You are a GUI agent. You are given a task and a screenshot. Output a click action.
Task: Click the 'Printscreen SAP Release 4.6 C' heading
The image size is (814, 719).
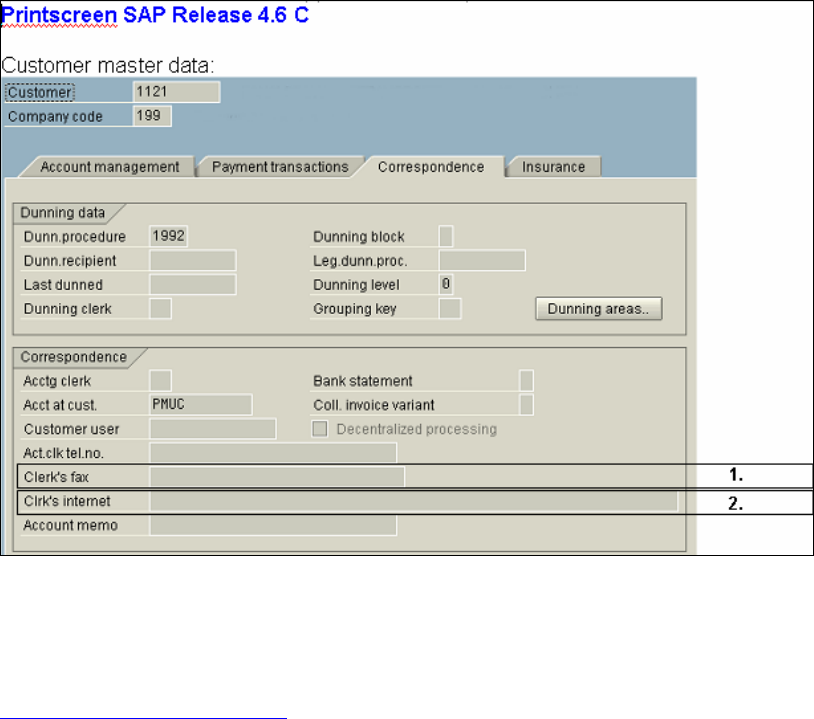coord(155,15)
